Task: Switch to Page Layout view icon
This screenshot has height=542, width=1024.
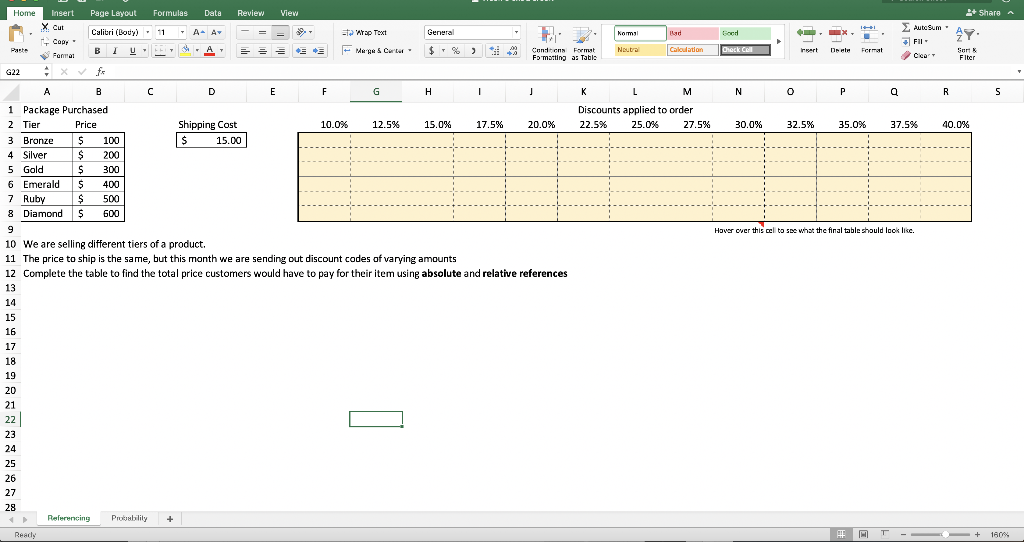Action: [x=863, y=535]
